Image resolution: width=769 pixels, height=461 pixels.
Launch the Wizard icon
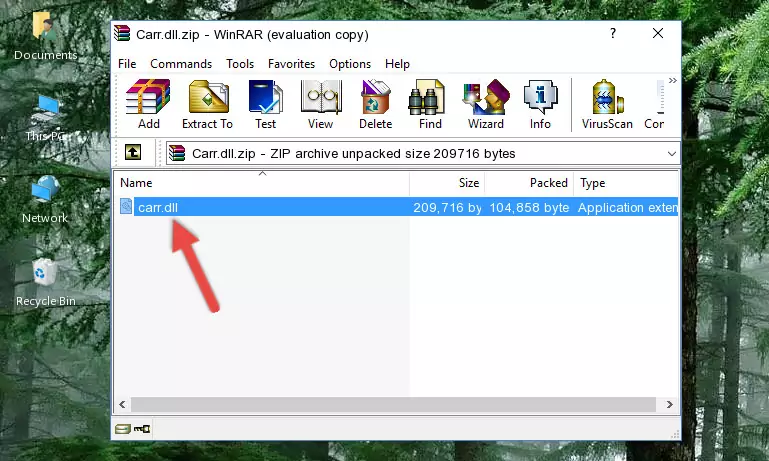pyautogui.click(x=486, y=104)
